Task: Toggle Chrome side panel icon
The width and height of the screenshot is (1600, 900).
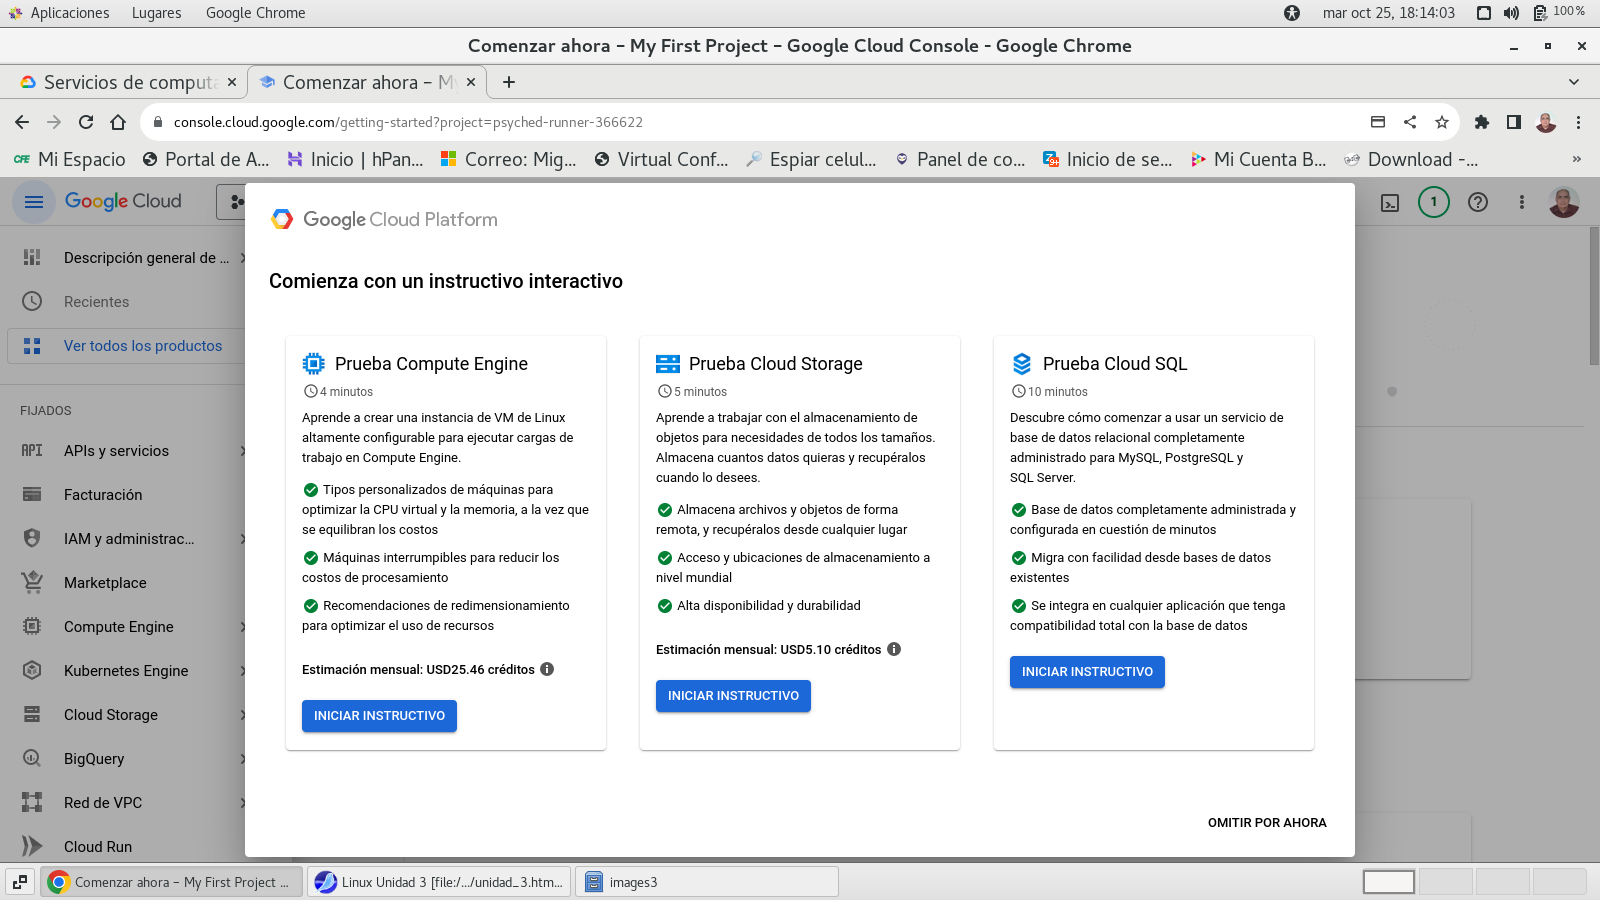Action: point(1513,122)
